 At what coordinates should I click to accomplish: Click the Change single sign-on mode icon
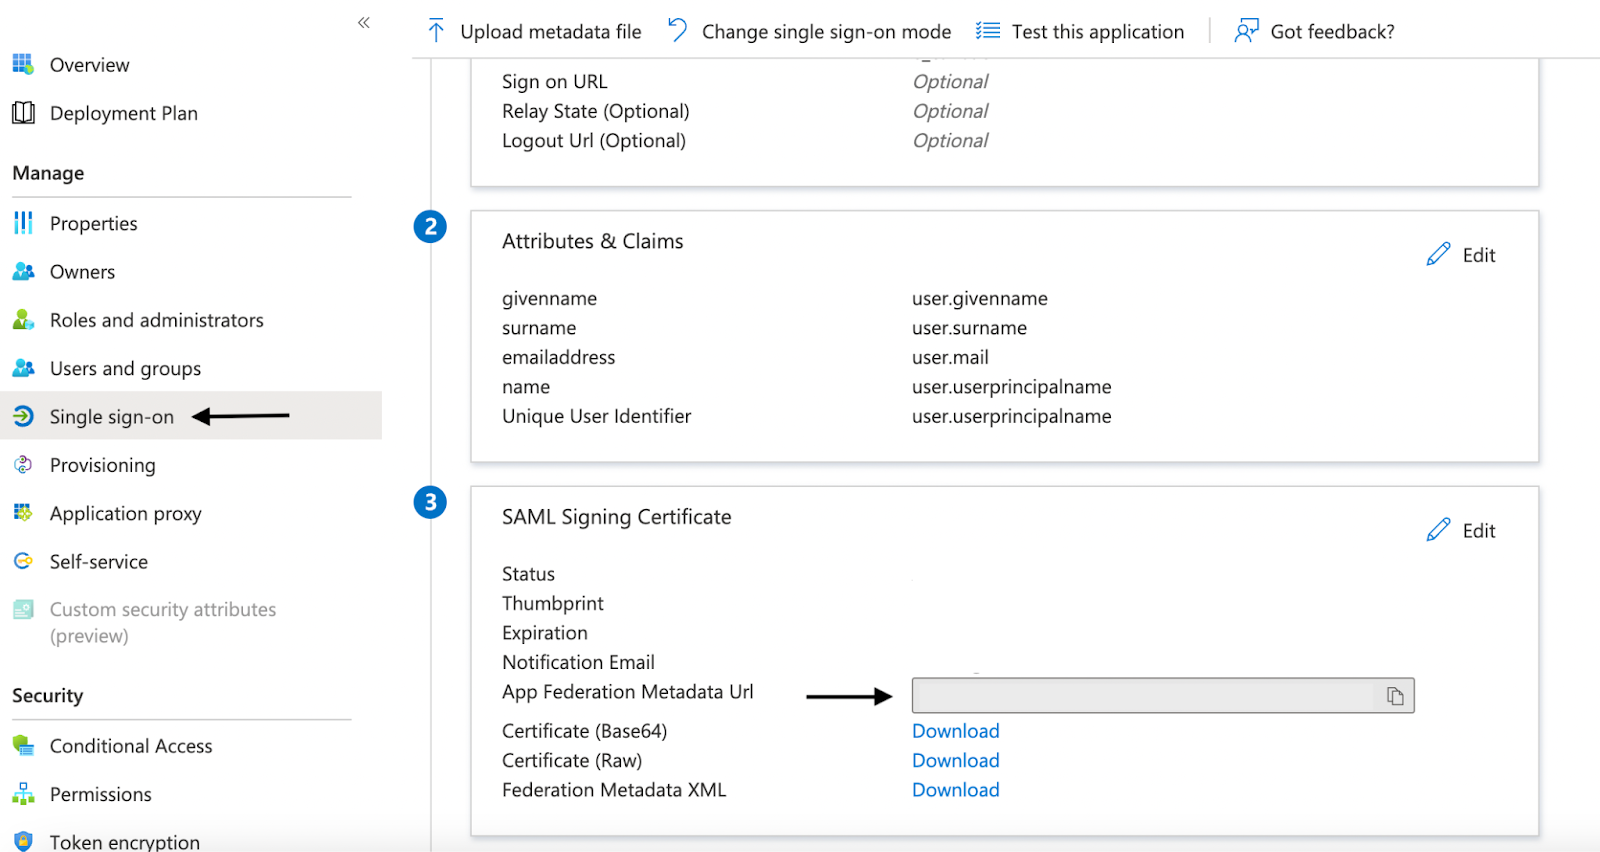click(x=678, y=31)
